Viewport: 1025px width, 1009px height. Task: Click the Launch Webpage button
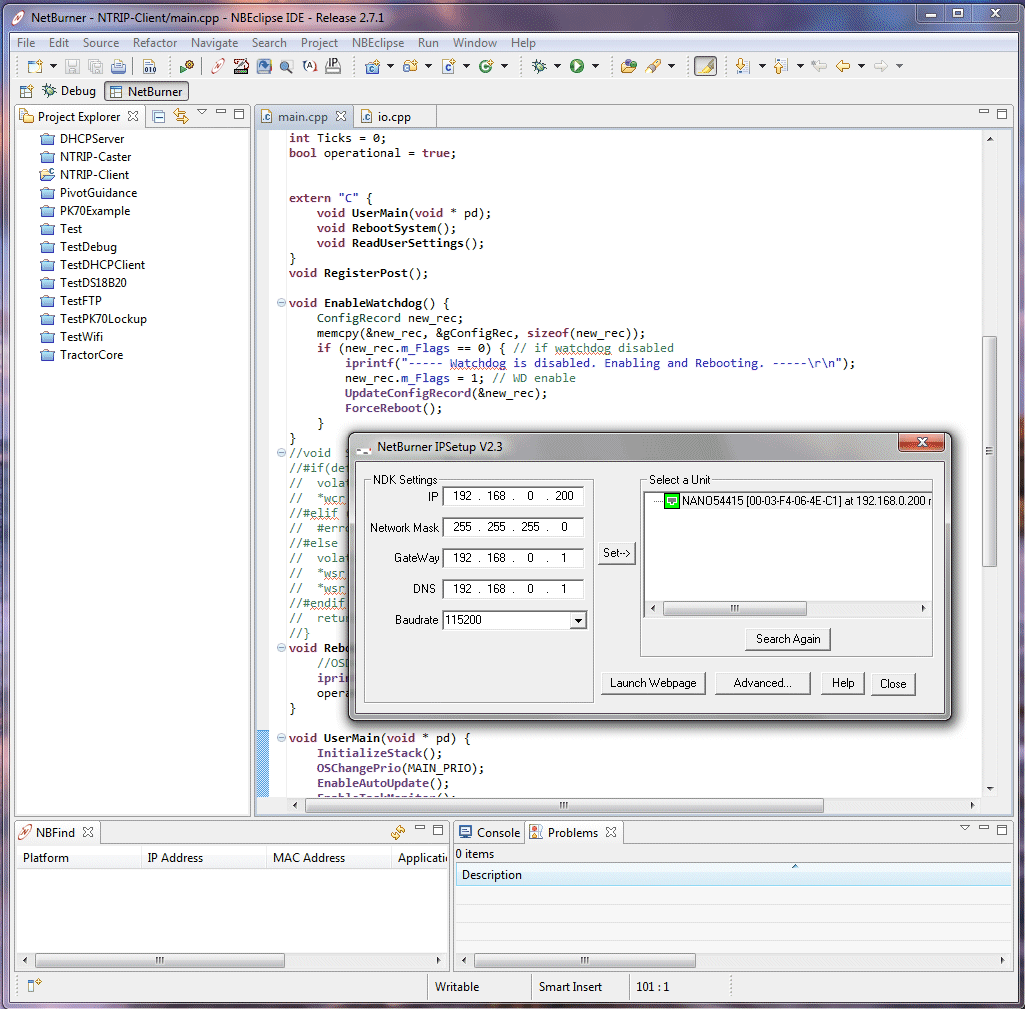tap(653, 684)
